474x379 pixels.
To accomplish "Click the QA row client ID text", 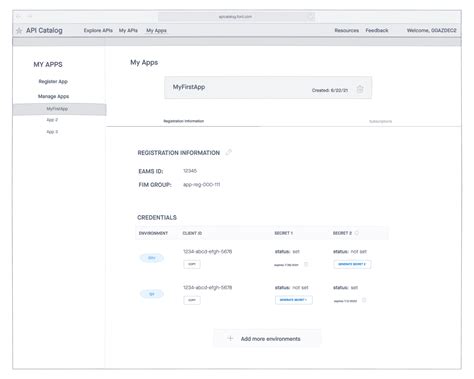I will coord(208,287).
